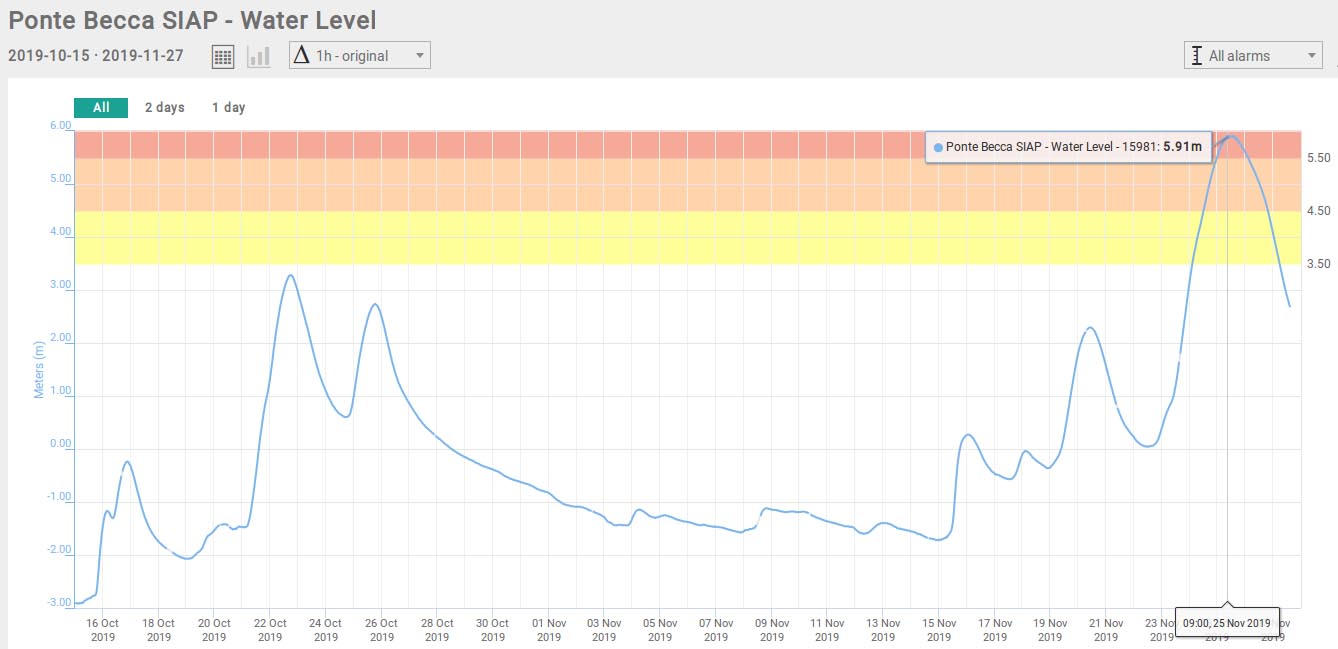1338x649 pixels.
Task: Click the red alarm band
Action: (500, 145)
